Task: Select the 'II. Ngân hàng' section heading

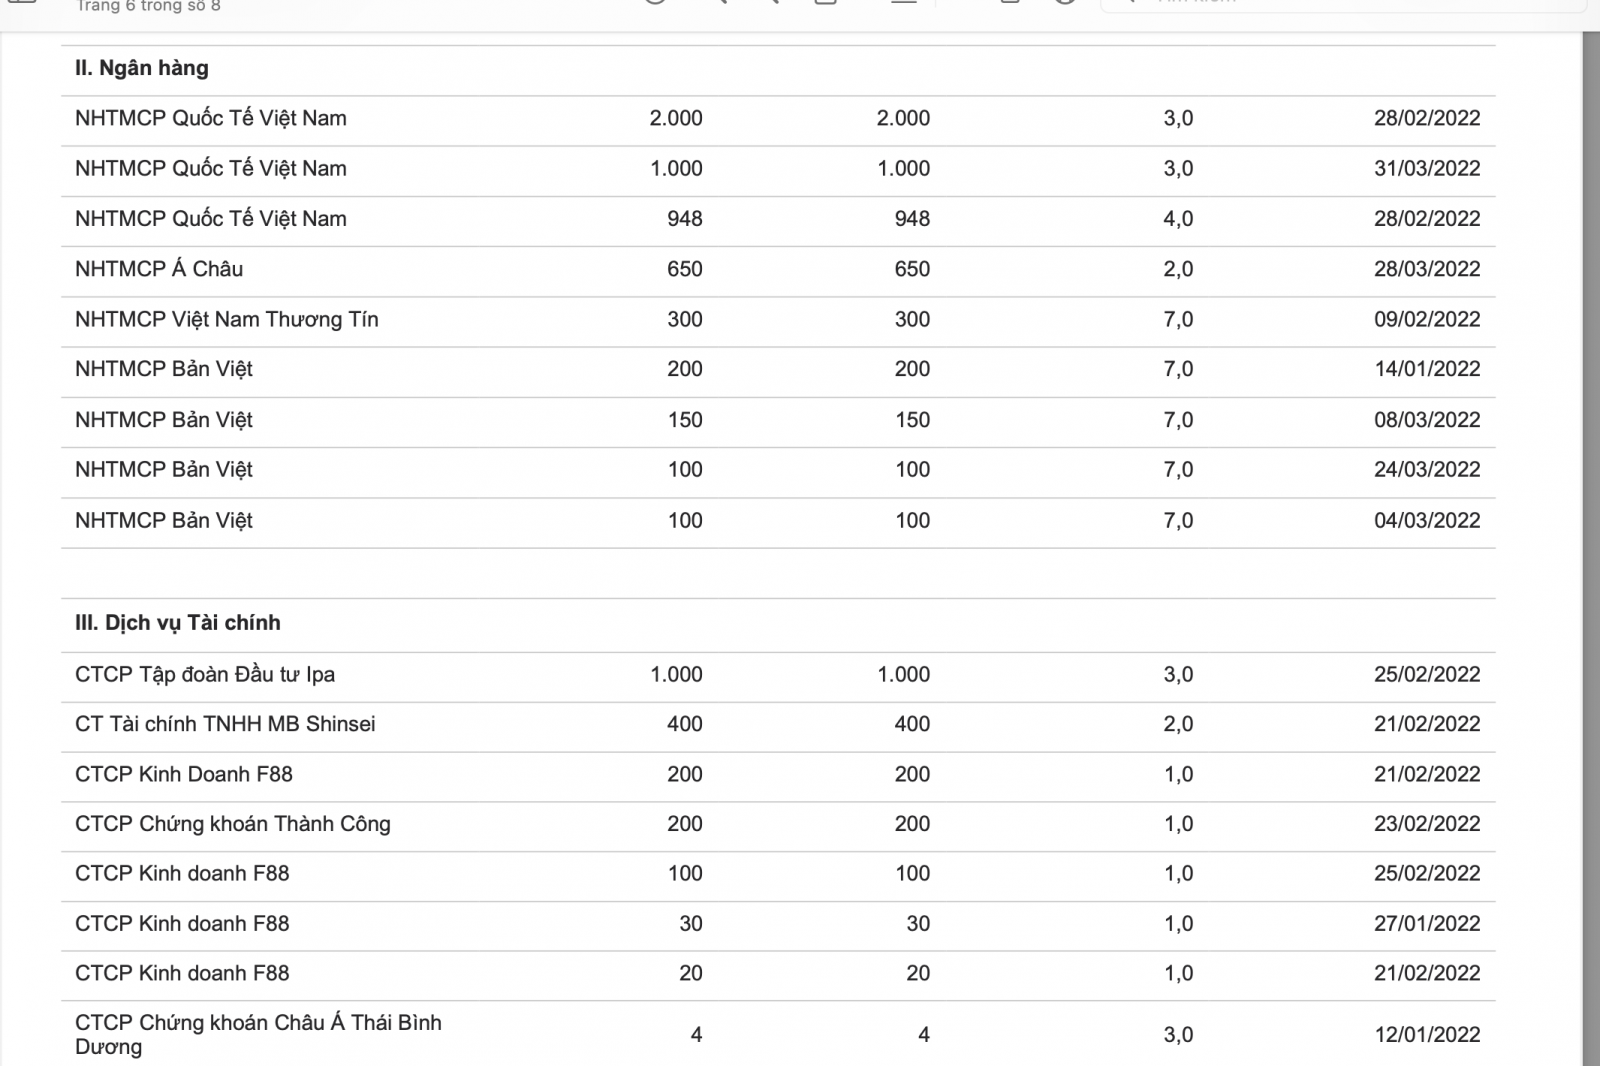Action: (x=142, y=68)
